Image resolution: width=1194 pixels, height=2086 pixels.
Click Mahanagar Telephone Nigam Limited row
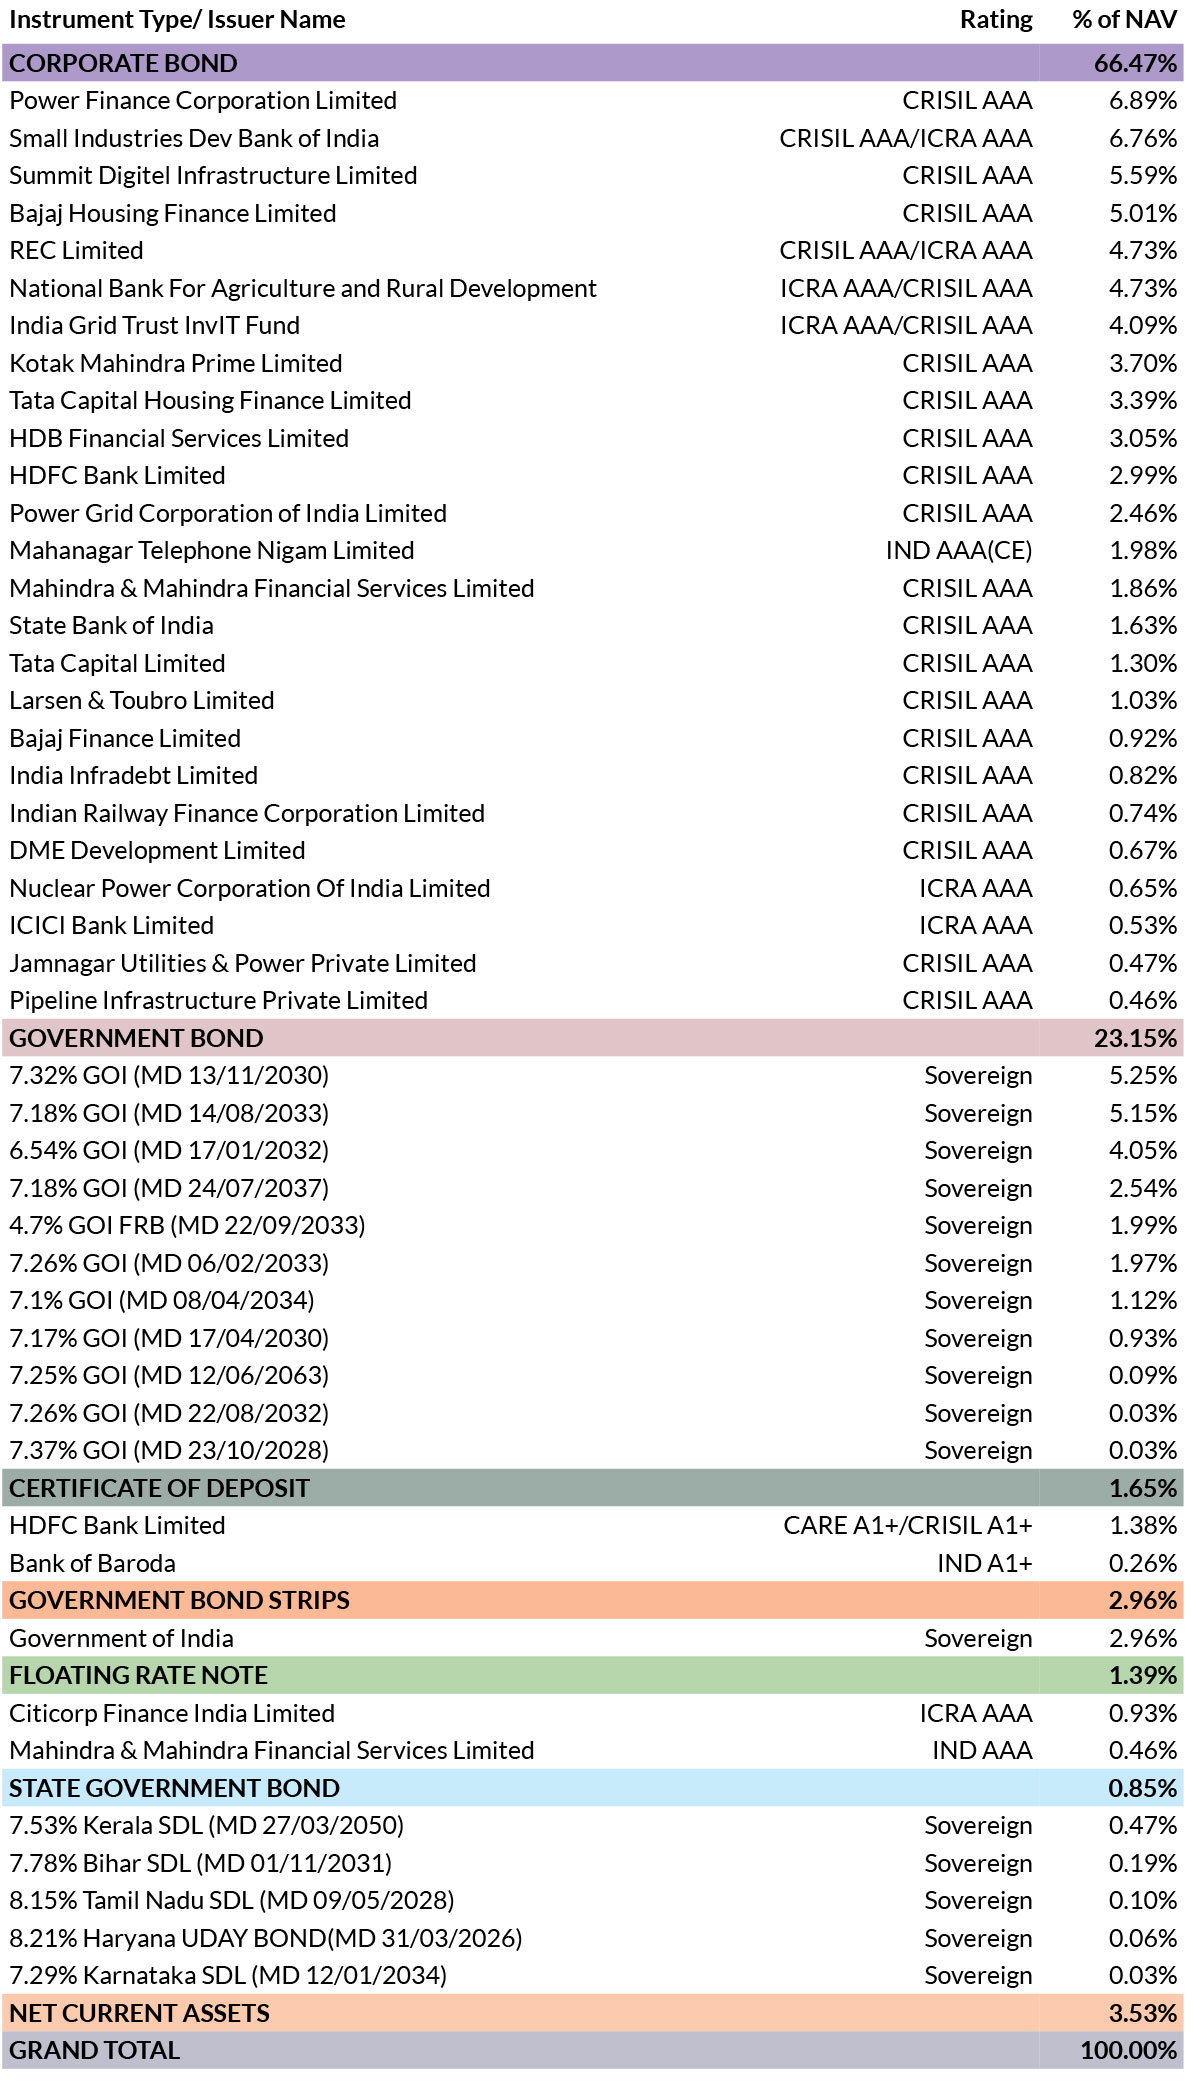click(592, 551)
